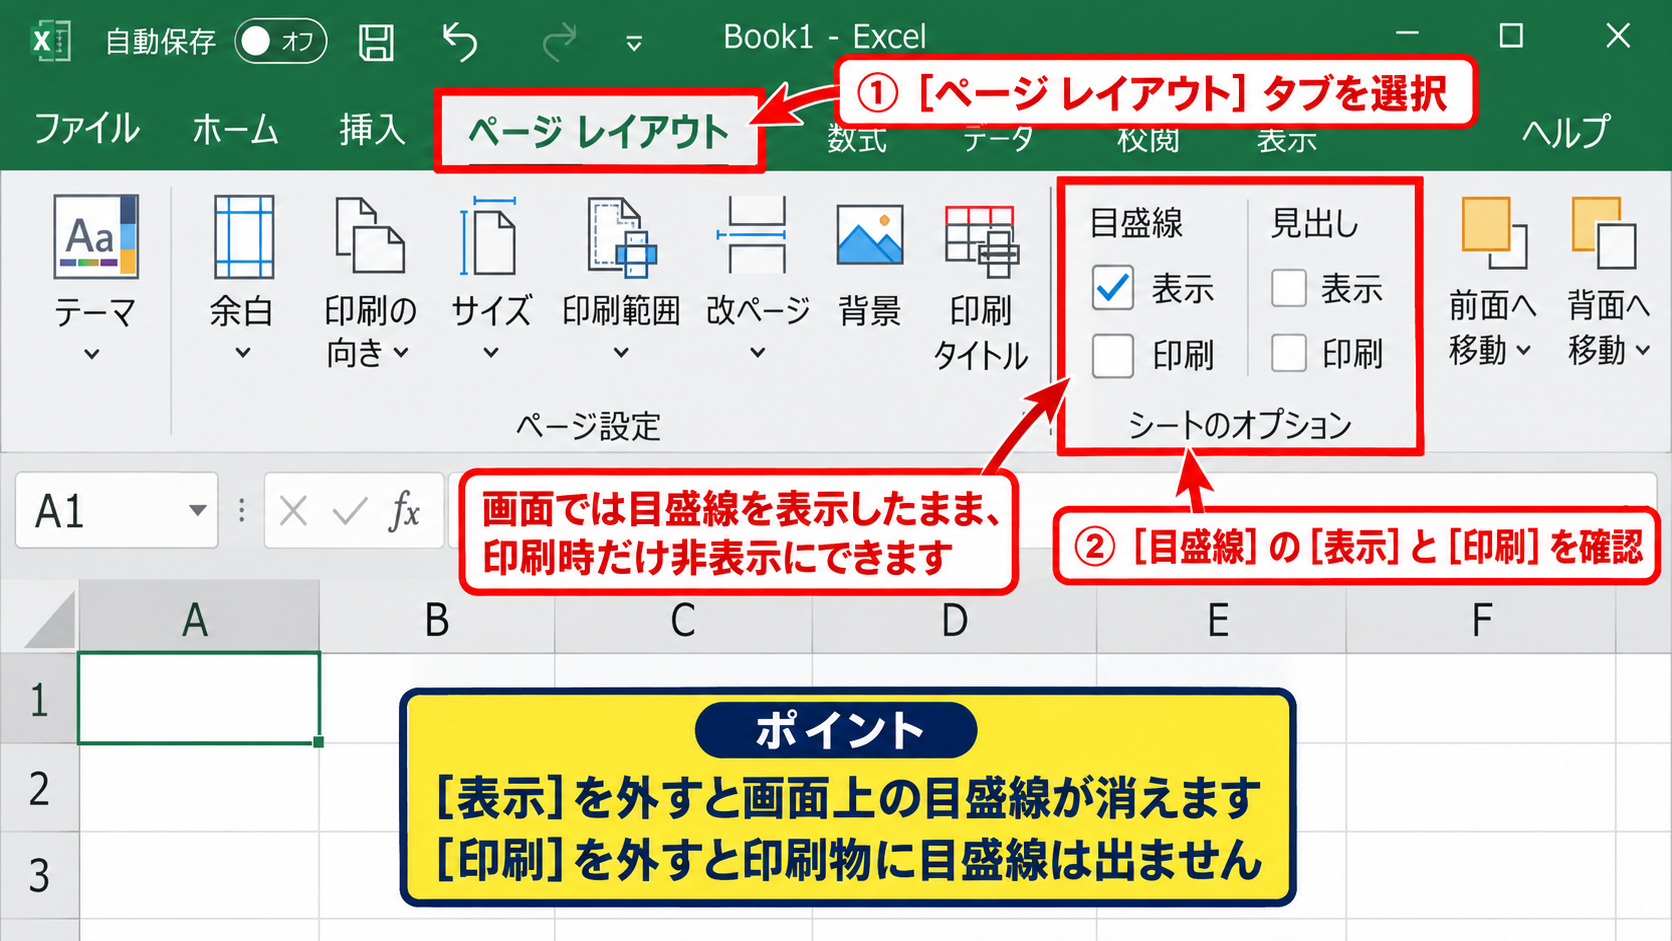Open the 印刷の向き orientation icon
This screenshot has height=941, width=1672.
(x=369, y=235)
